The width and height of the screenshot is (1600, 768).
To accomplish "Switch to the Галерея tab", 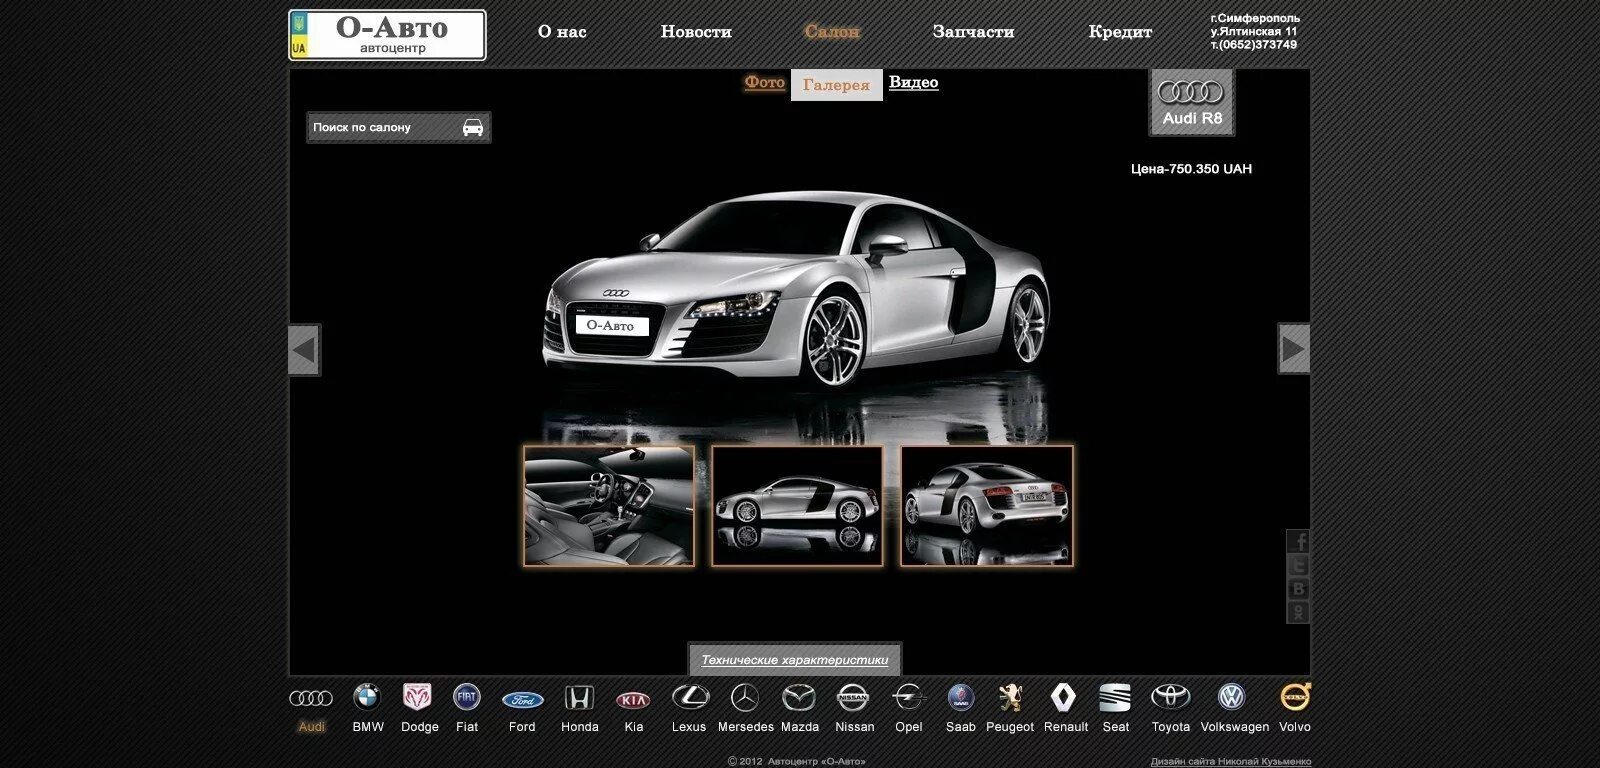I will pyautogui.click(x=837, y=85).
